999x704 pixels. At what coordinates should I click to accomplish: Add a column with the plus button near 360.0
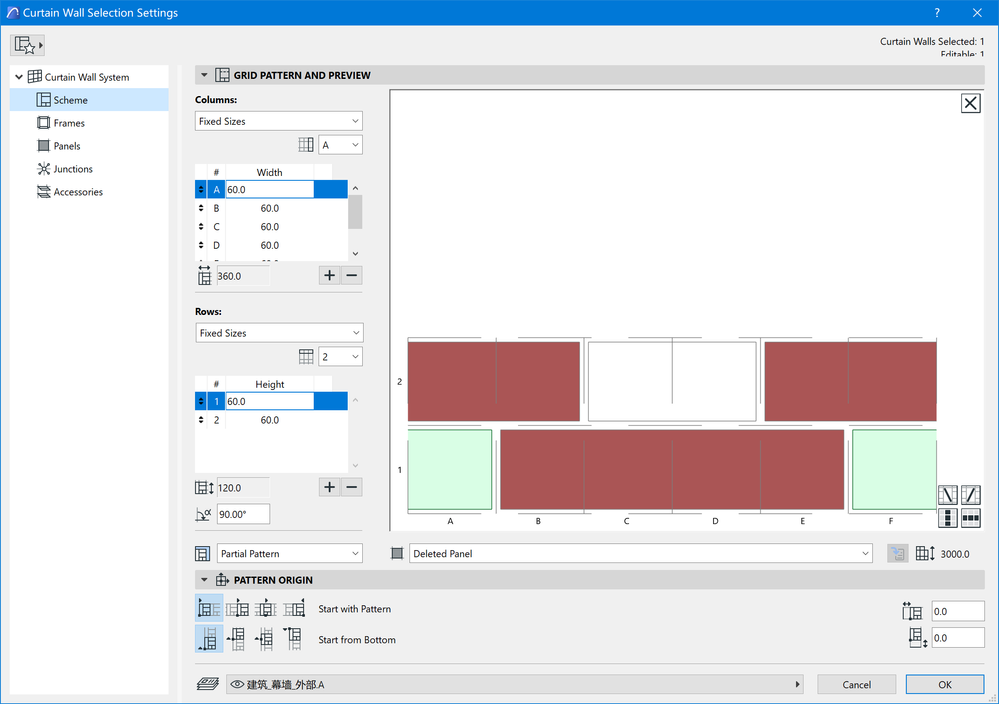[x=329, y=275]
